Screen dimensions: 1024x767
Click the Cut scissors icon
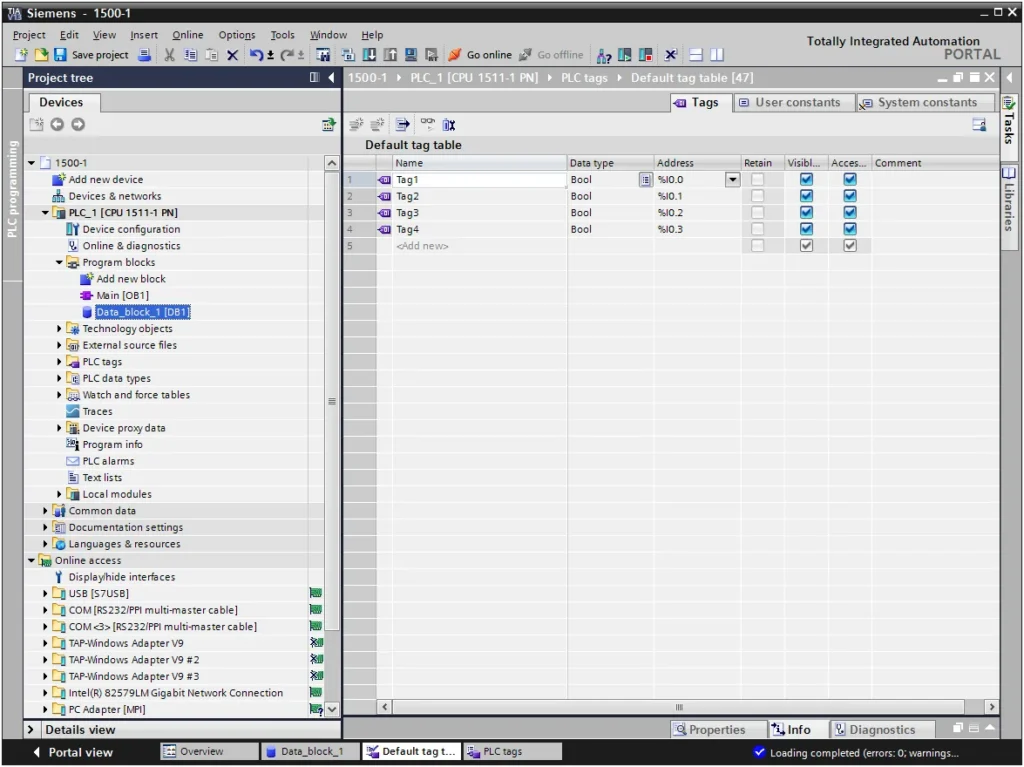(169, 55)
